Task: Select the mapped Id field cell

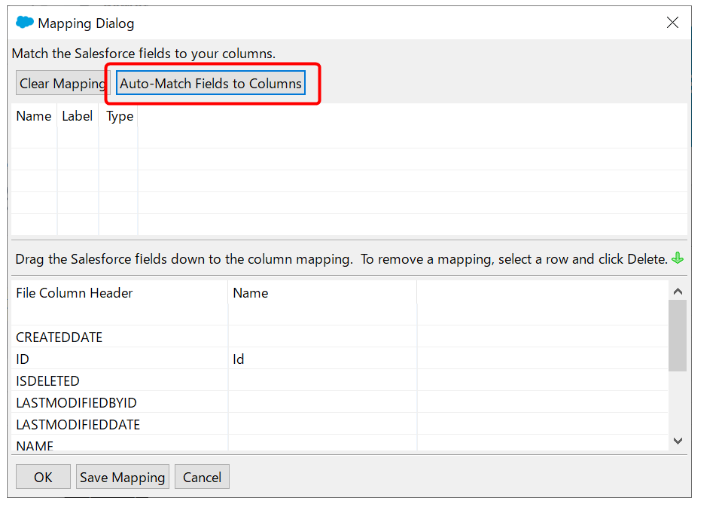Action: pos(322,359)
